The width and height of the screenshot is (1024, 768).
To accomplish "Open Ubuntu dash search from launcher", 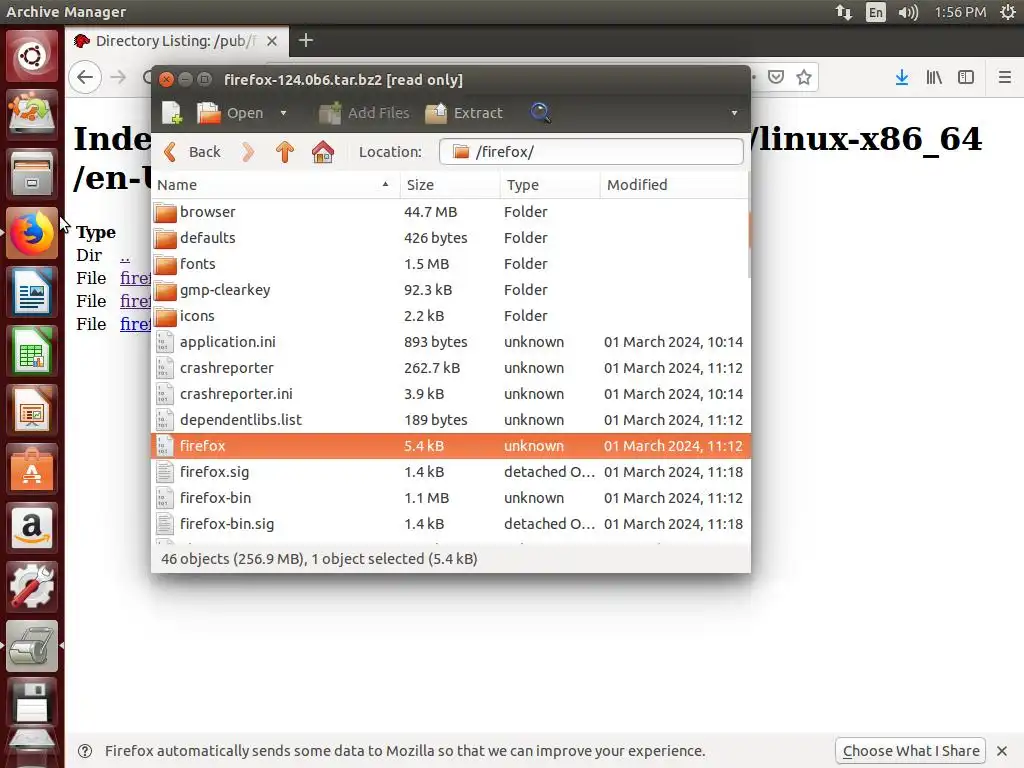I will 32,57.
